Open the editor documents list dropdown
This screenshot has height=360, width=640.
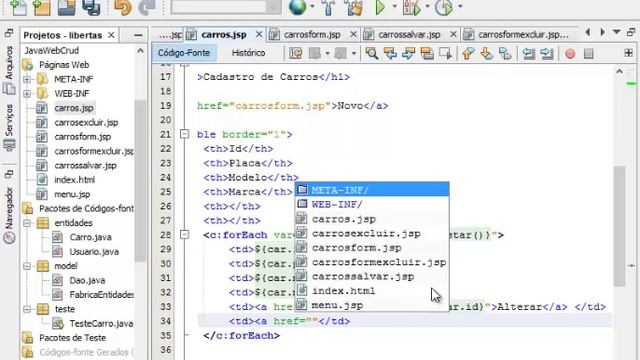point(617,32)
